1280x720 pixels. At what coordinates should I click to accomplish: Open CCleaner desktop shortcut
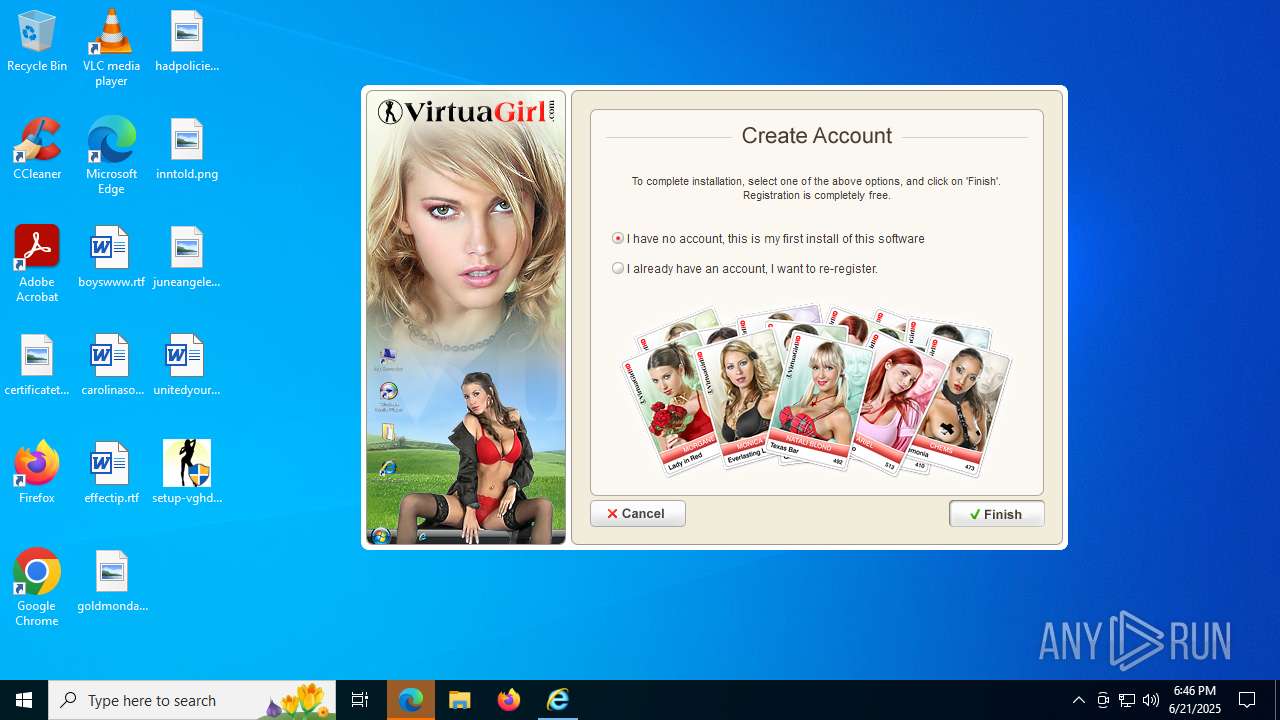[x=37, y=150]
